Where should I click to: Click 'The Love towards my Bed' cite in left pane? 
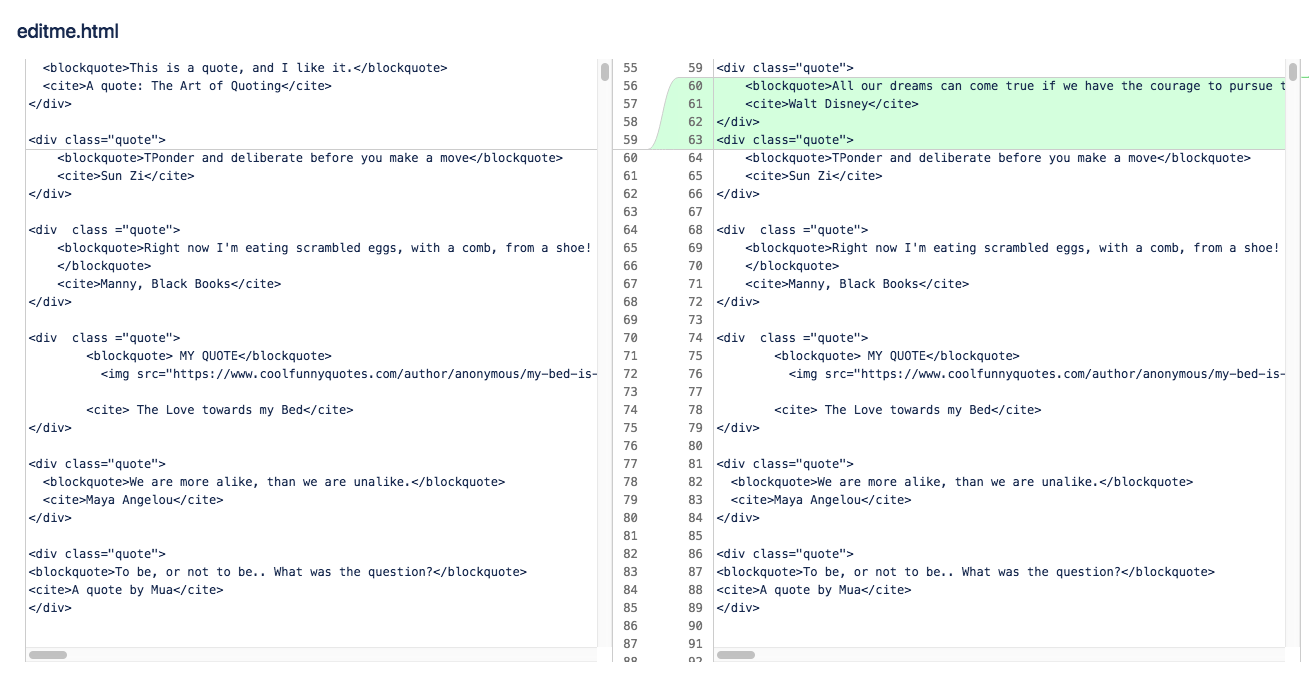coord(220,410)
